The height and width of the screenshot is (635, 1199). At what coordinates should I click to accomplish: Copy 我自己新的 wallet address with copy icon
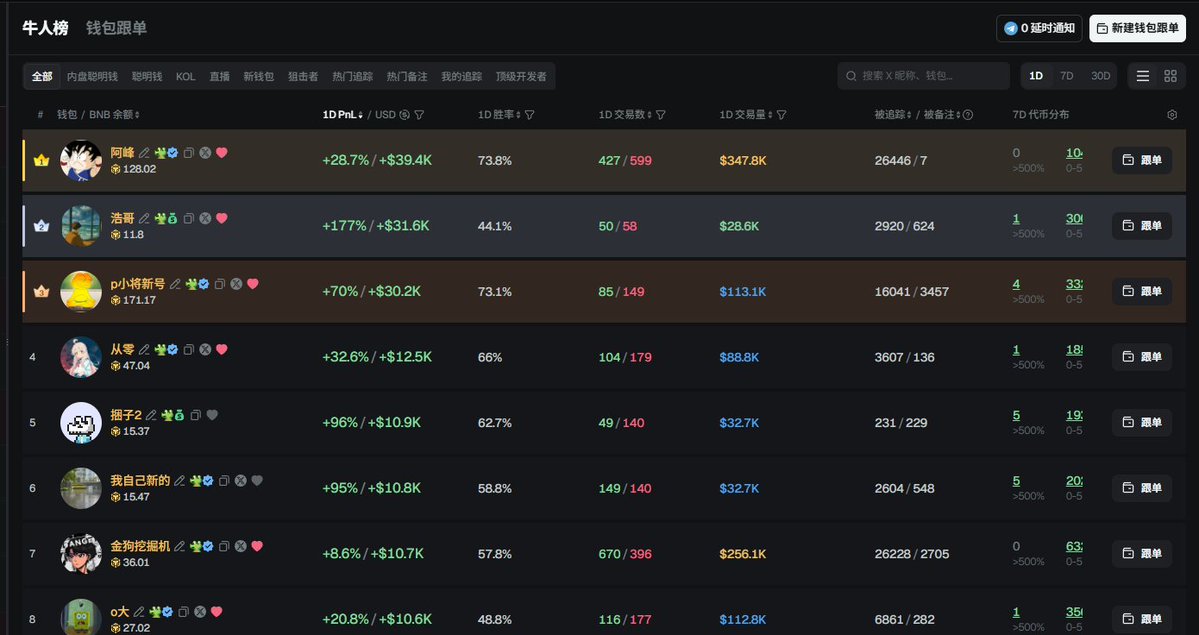[x=224, y=481]
